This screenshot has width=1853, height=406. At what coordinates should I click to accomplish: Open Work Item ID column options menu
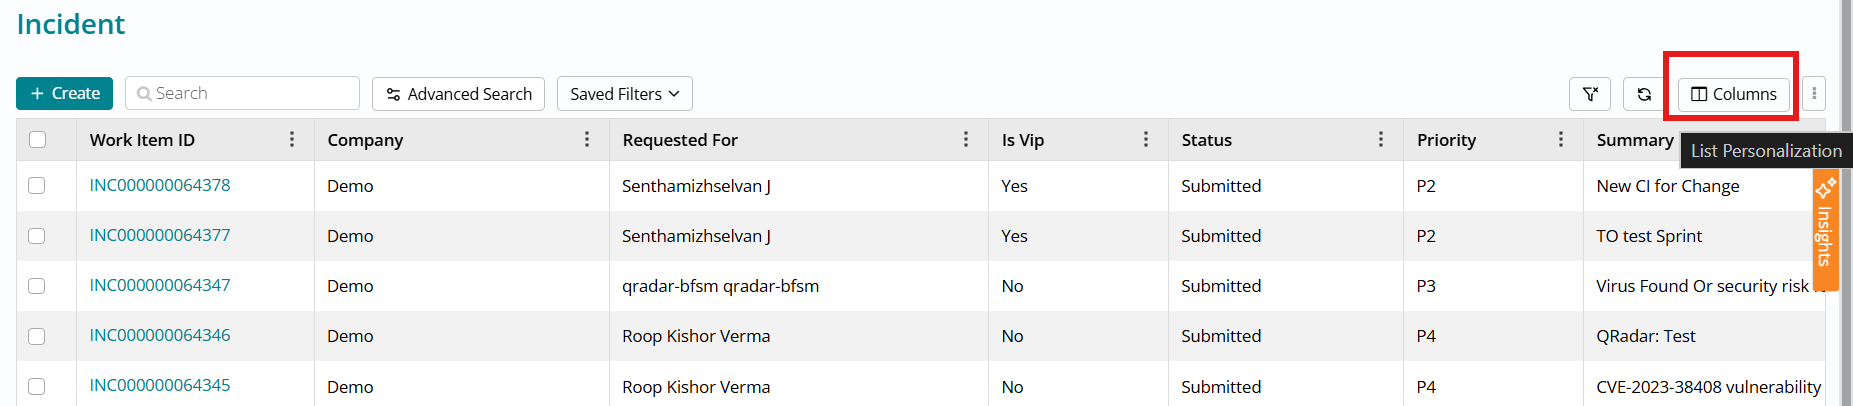click(292, 140)
